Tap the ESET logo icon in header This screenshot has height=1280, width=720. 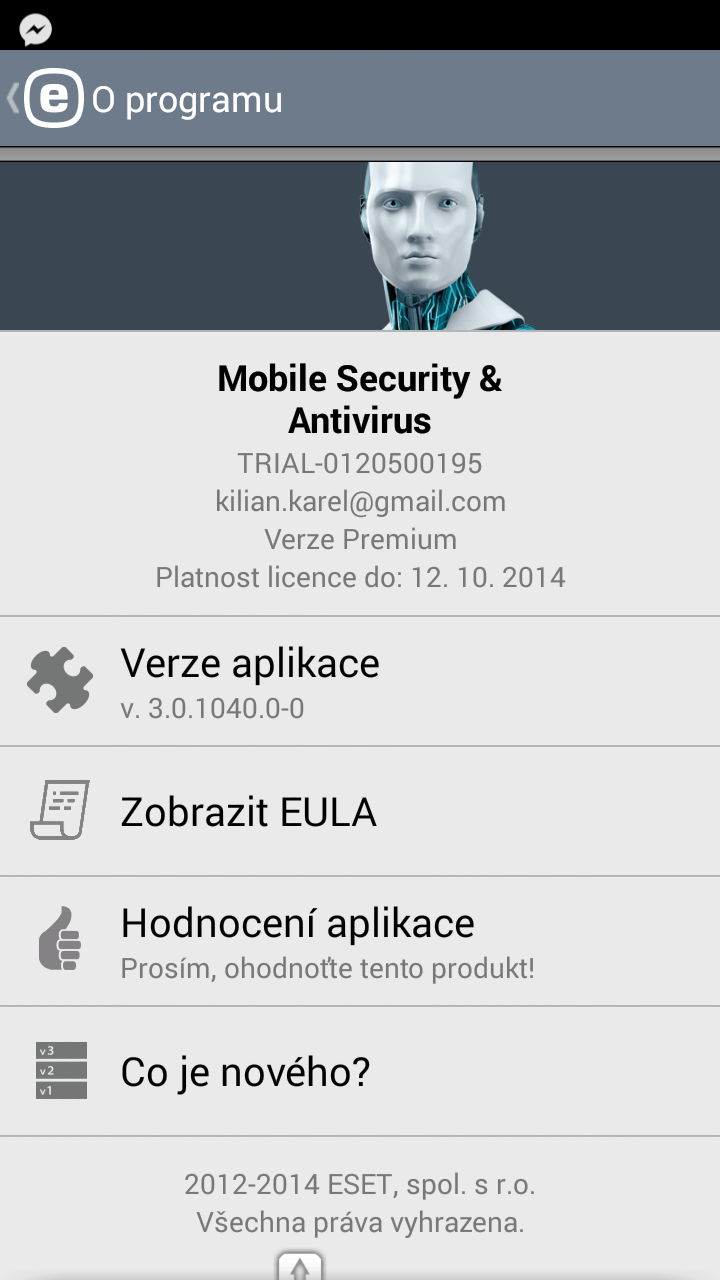pyautogui.click(x=54, y=99)
